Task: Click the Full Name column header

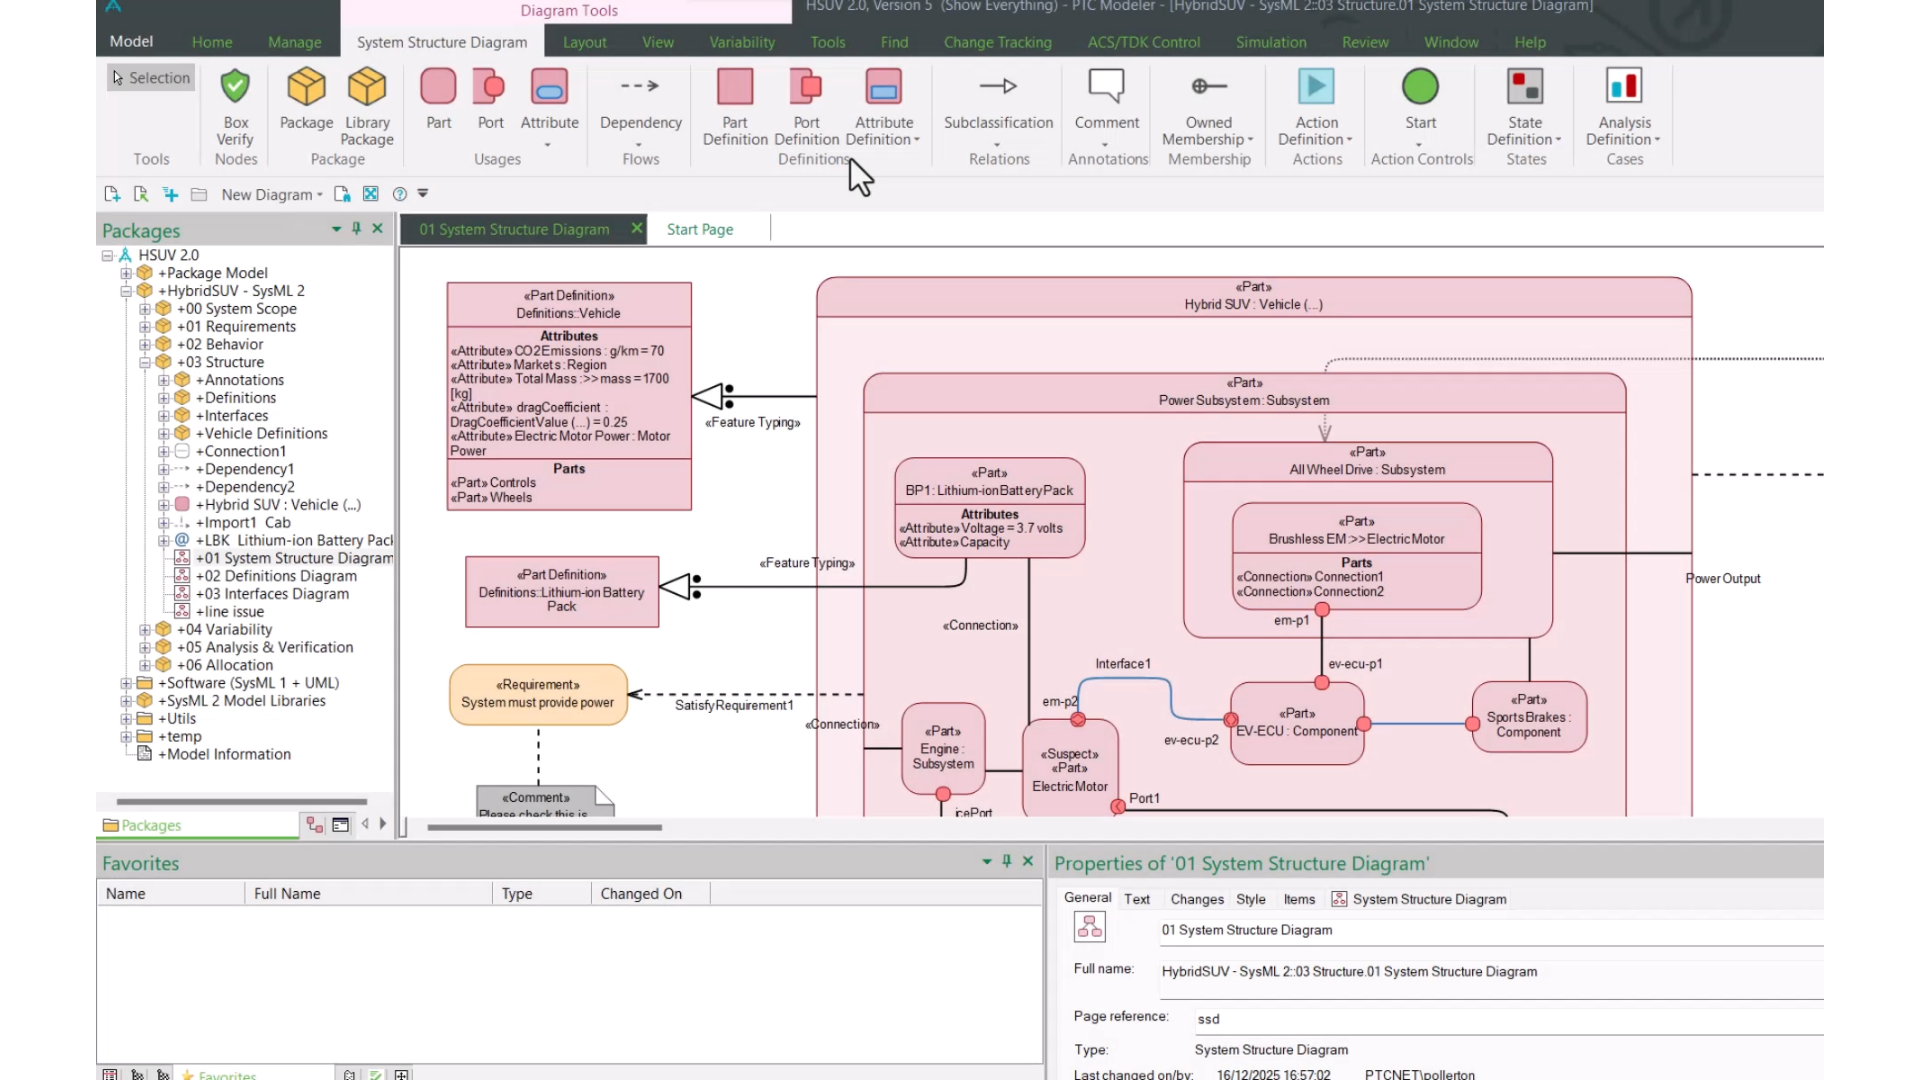Action: (367, 894)
